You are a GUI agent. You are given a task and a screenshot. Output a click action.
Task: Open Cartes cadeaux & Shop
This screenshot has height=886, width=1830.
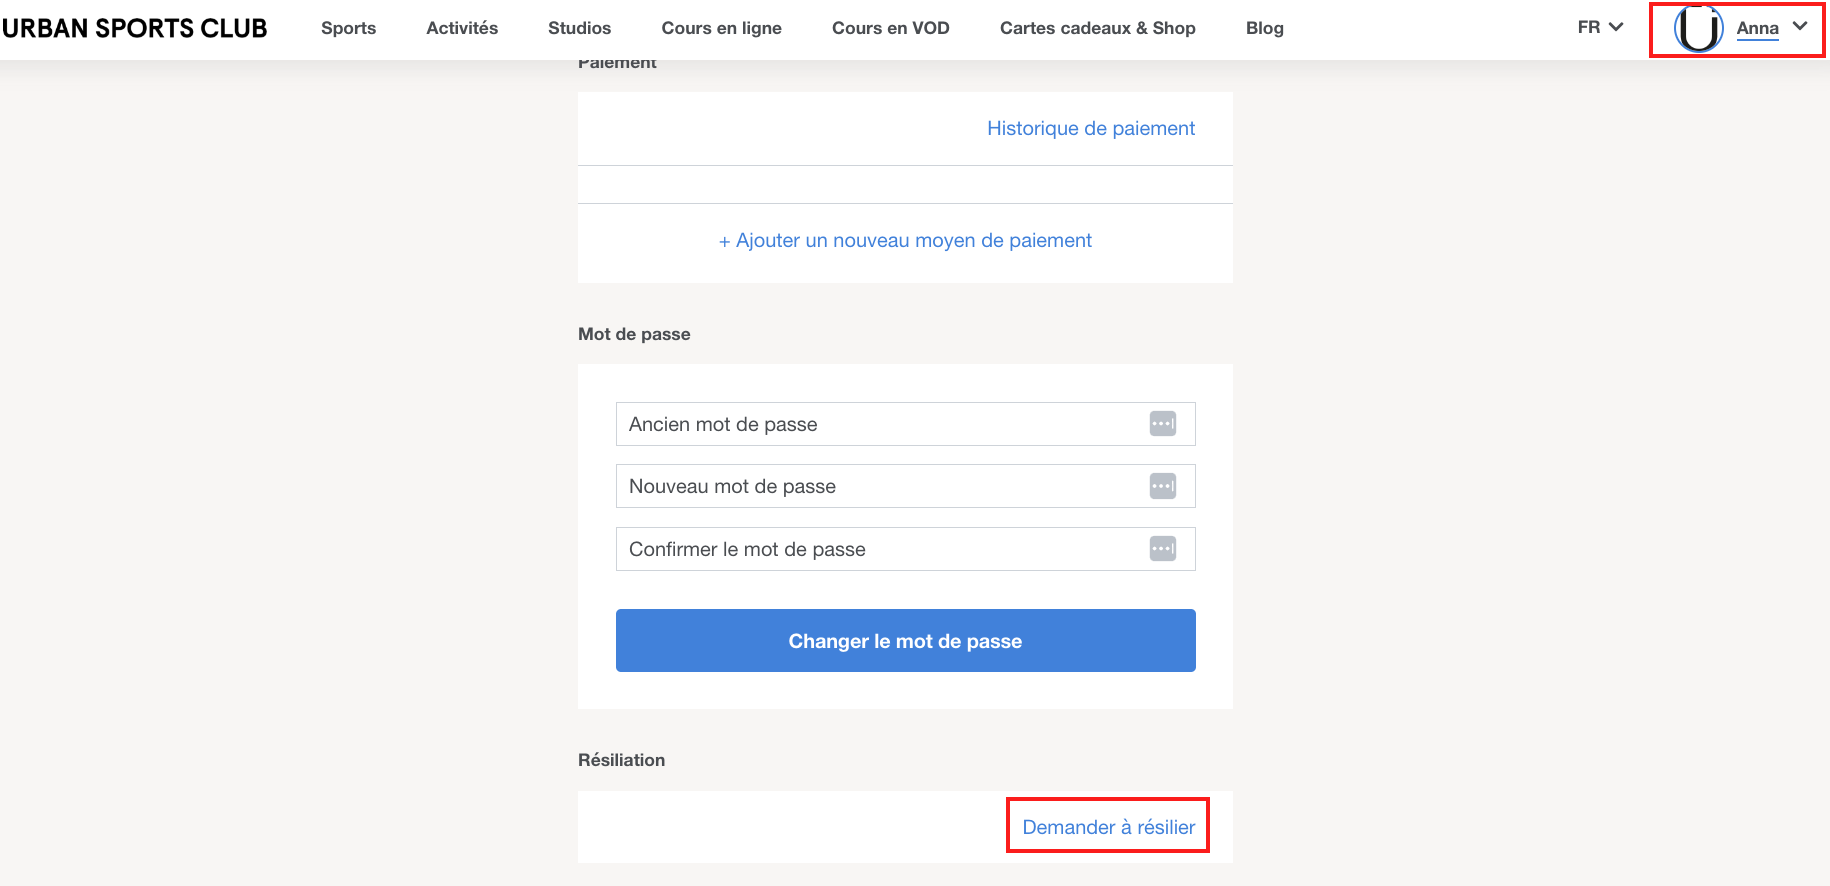[1097, 28]
